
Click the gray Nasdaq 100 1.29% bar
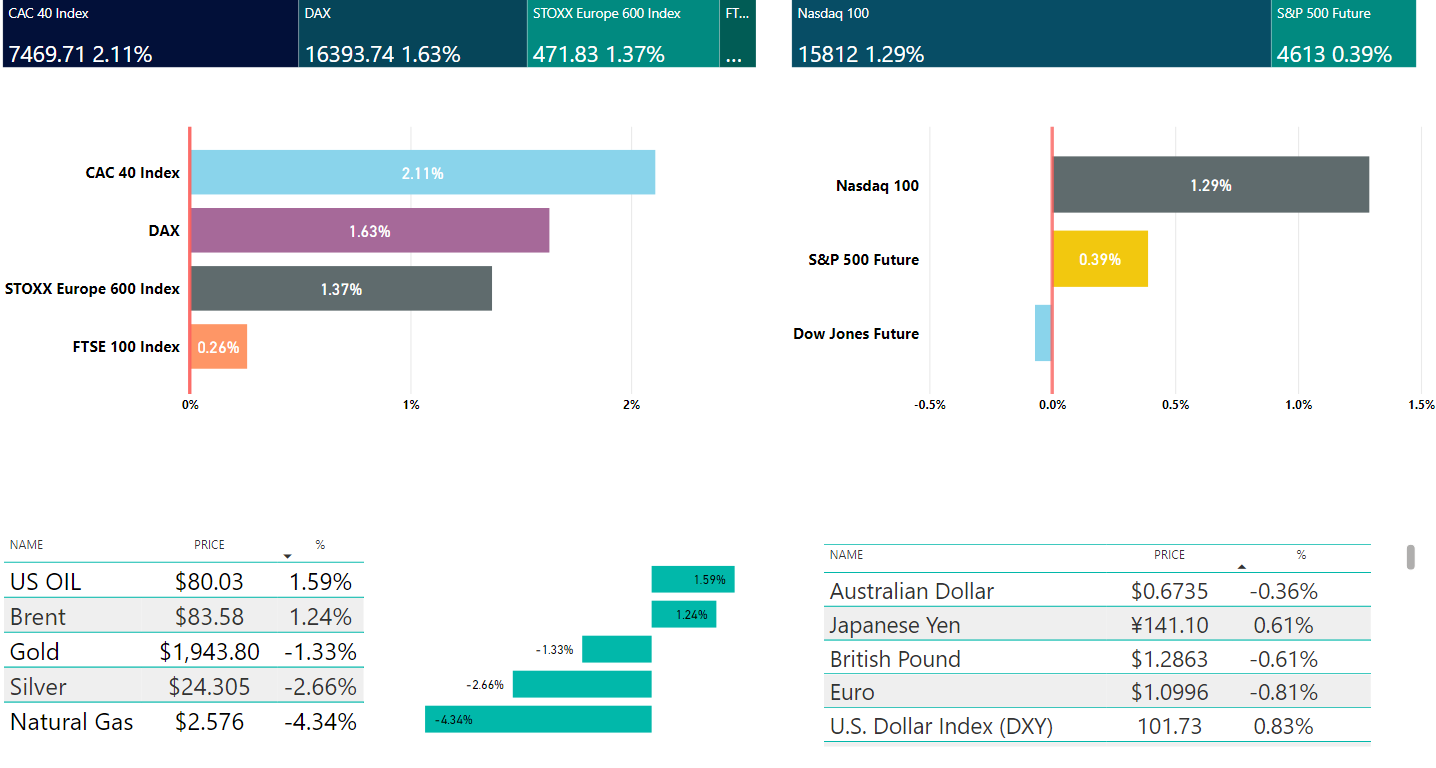point(1210,185)
